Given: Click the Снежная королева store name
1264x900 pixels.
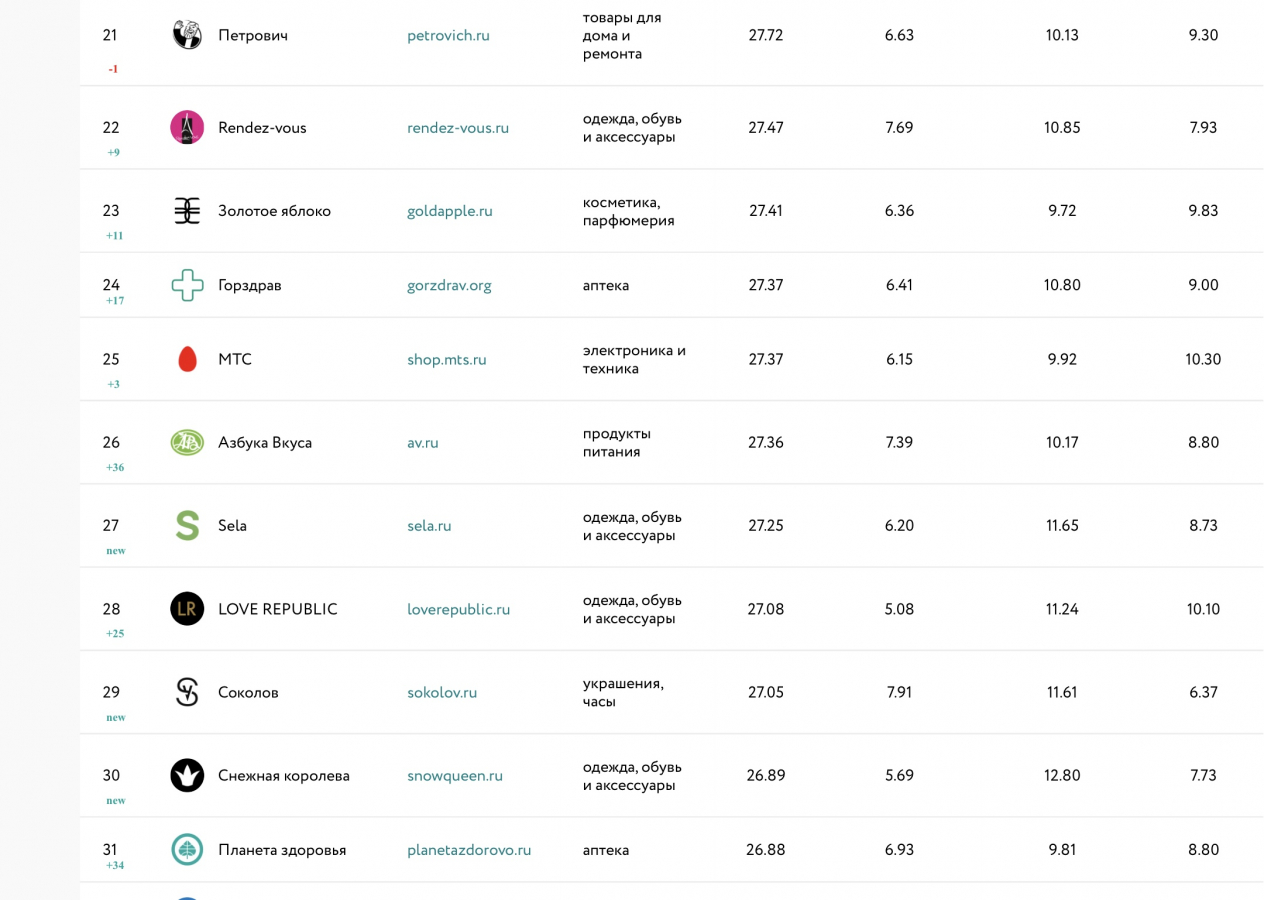Looking at the screenshot, I should [x=284, y=775].
